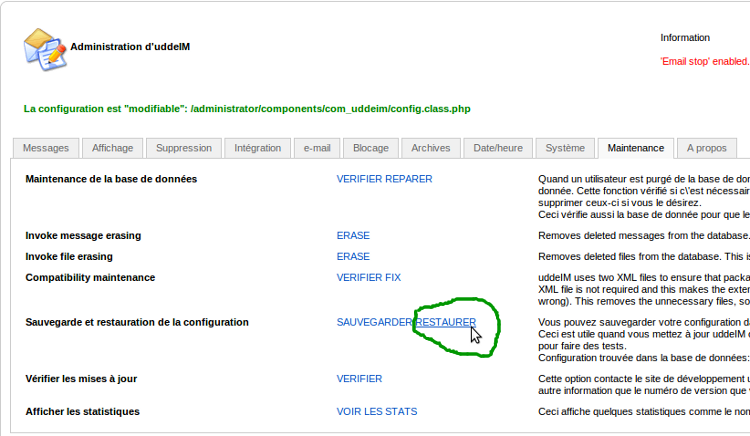
Task: Click FIX in Compatibility maintenance row
Action: click(x=393, y=278)
